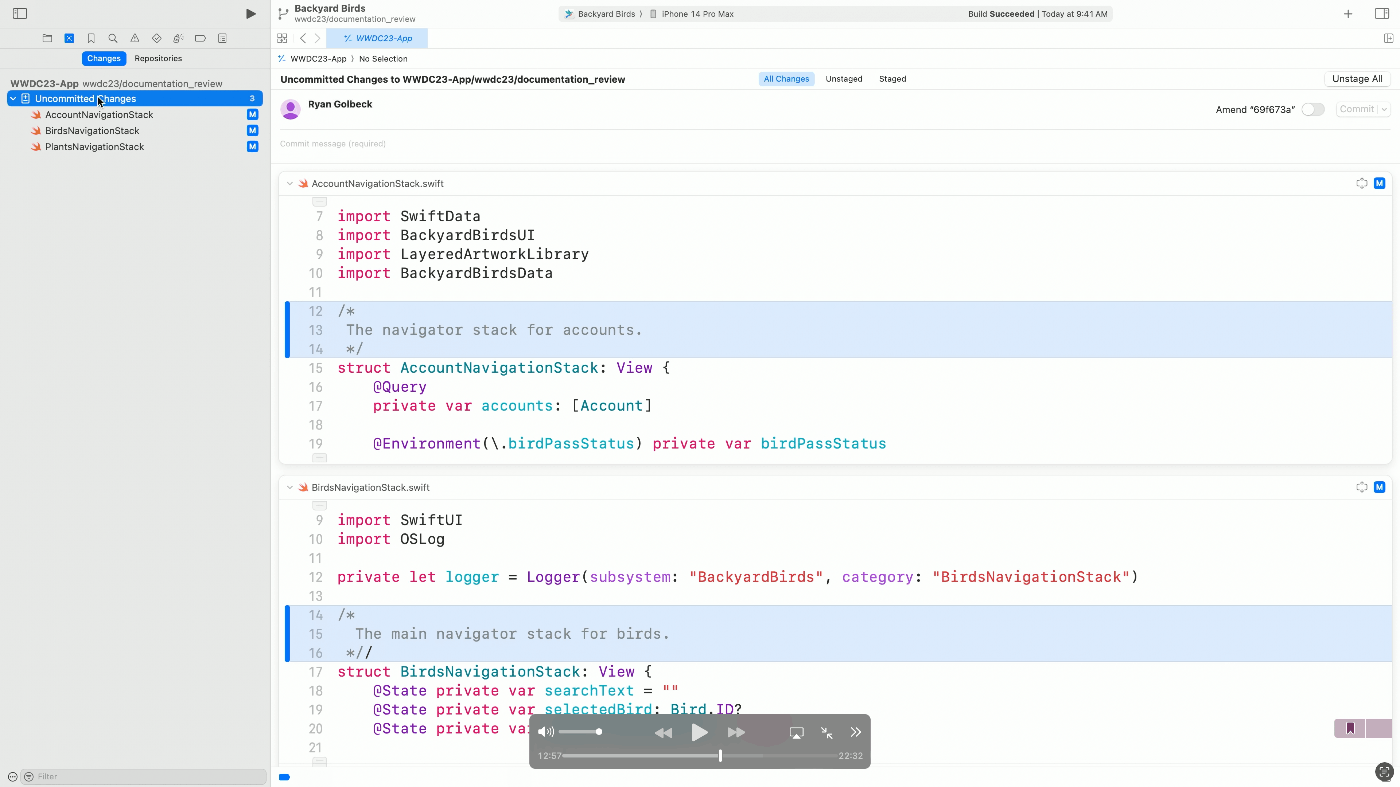1400x787 pixels.
Task: Expand hidden lines above line 9 in BirdsNavigationStack
Action: (320, 505)
